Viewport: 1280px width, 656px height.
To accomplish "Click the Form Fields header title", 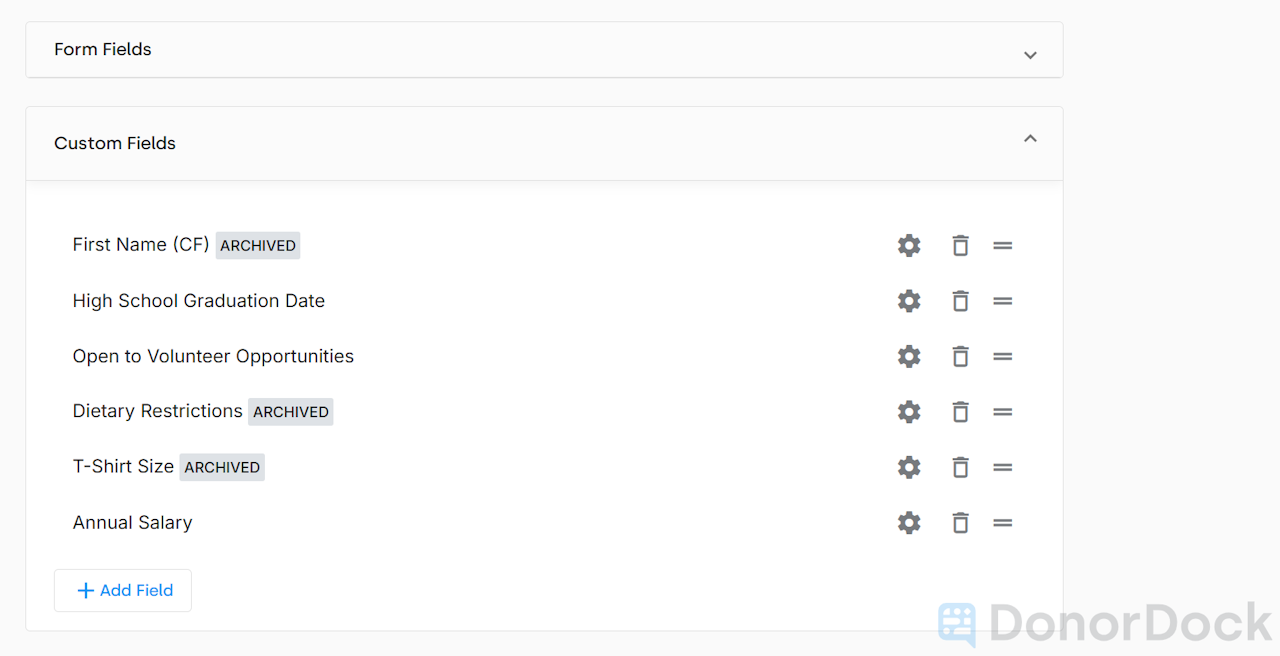I will point(103,49).
